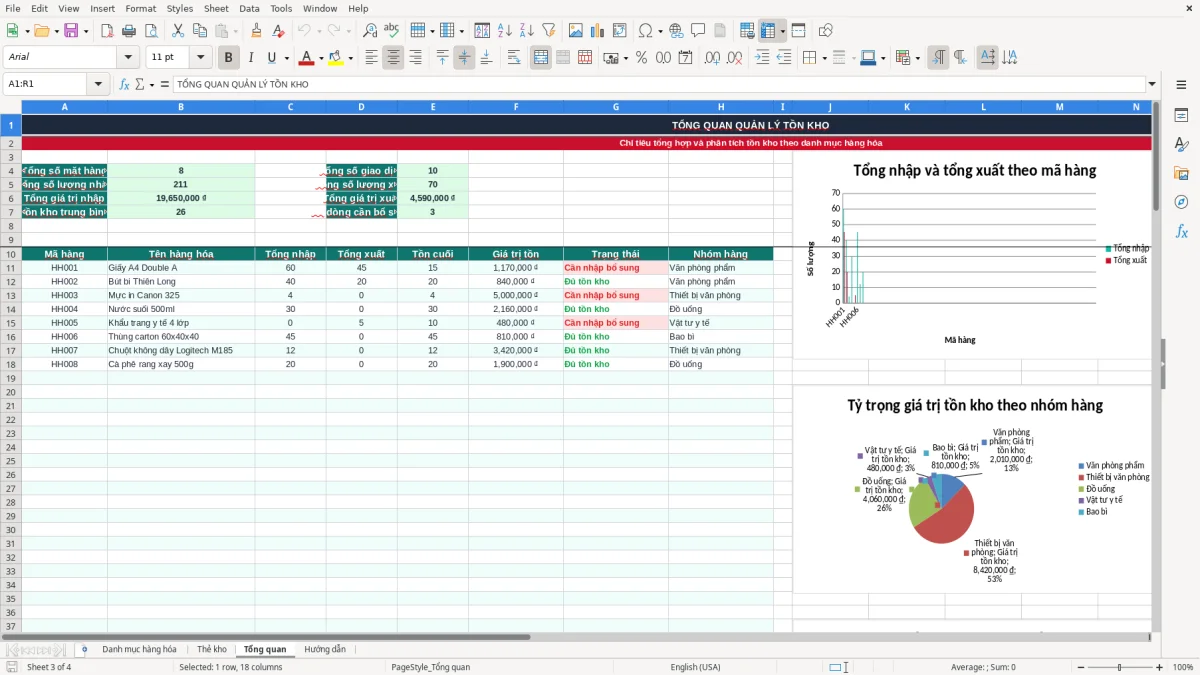Sort descending with the Z-A icon
The image size is (1200, 675).
(526, 31)
